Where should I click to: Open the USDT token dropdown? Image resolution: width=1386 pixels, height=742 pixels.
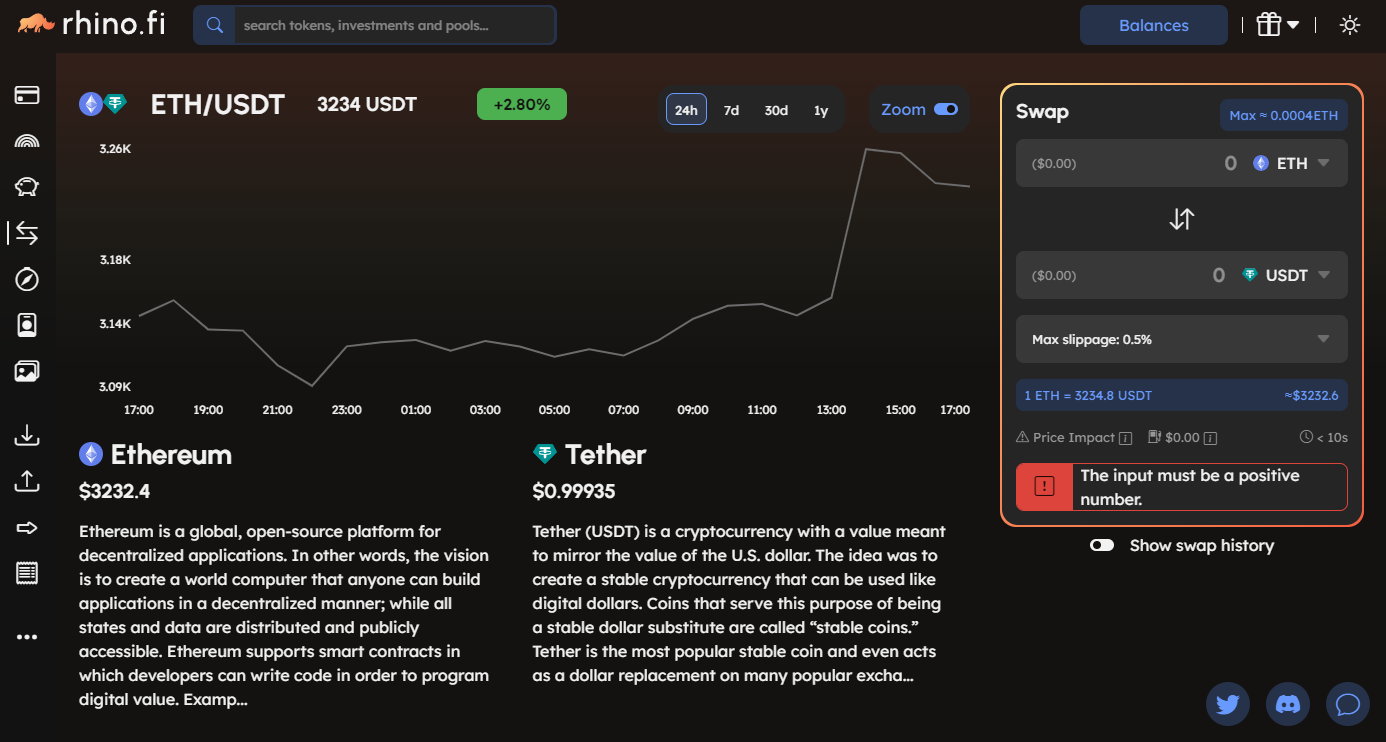(x=1287, y=275)
